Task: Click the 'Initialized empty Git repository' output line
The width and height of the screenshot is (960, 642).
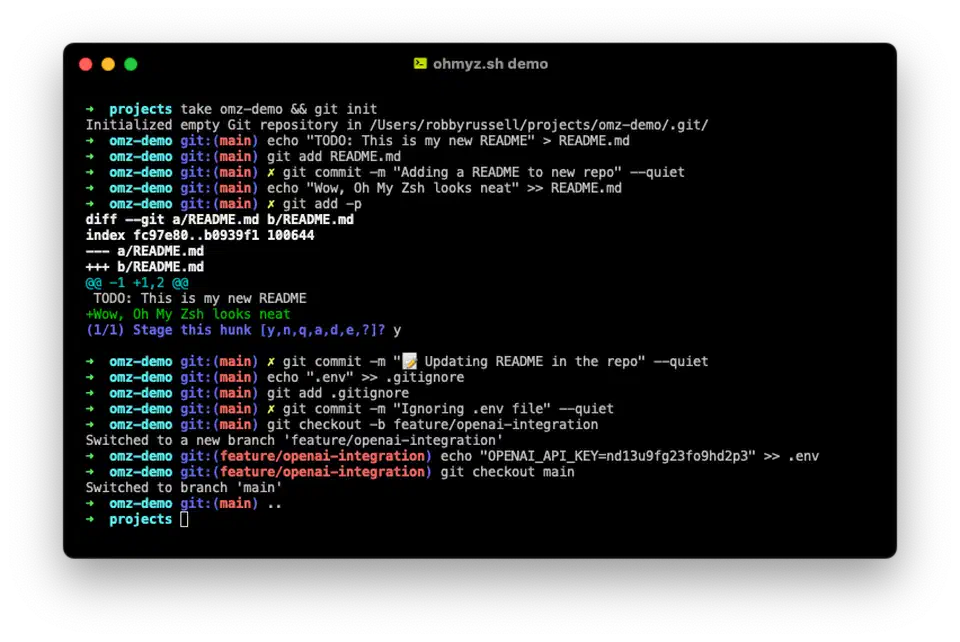Action: coord(397,125)
